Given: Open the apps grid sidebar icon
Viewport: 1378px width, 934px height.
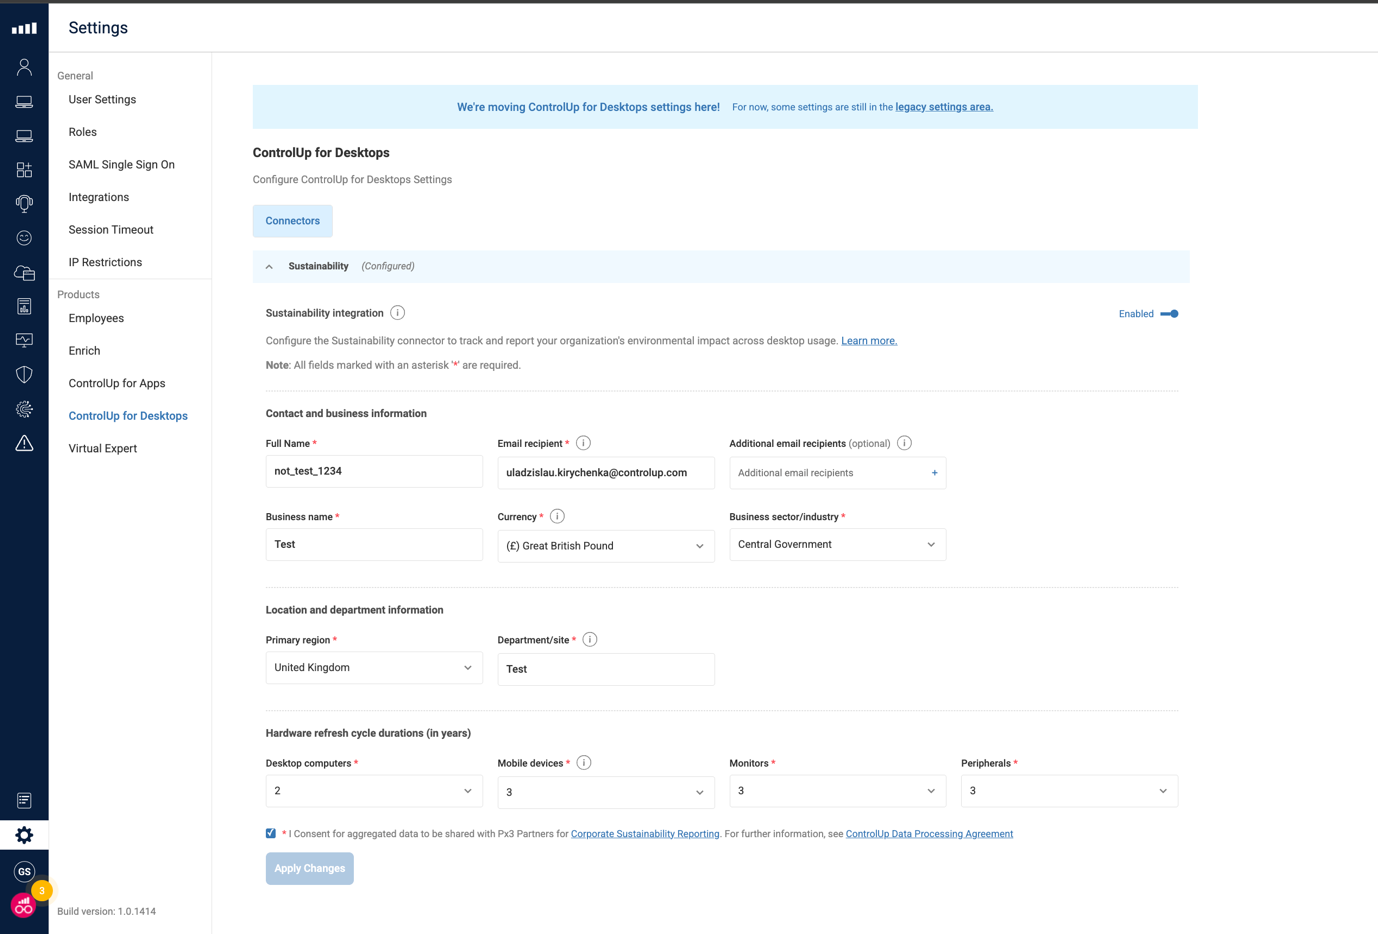Looking at the screenshot, I should pyautogui.click(x=24, y=170).
